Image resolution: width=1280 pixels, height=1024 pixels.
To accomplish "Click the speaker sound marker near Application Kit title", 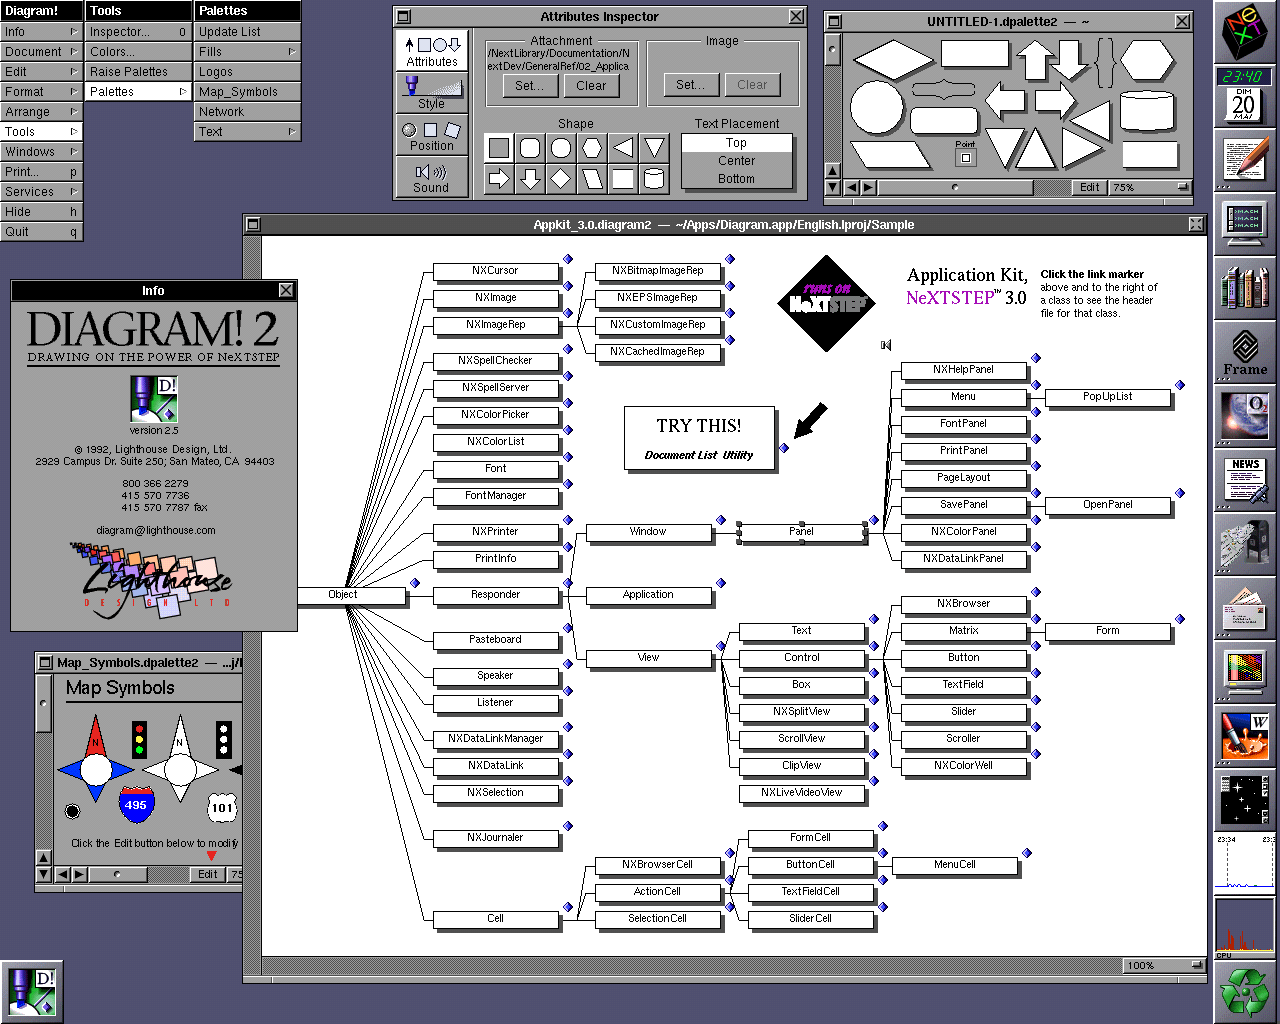I will pos(885,345).
